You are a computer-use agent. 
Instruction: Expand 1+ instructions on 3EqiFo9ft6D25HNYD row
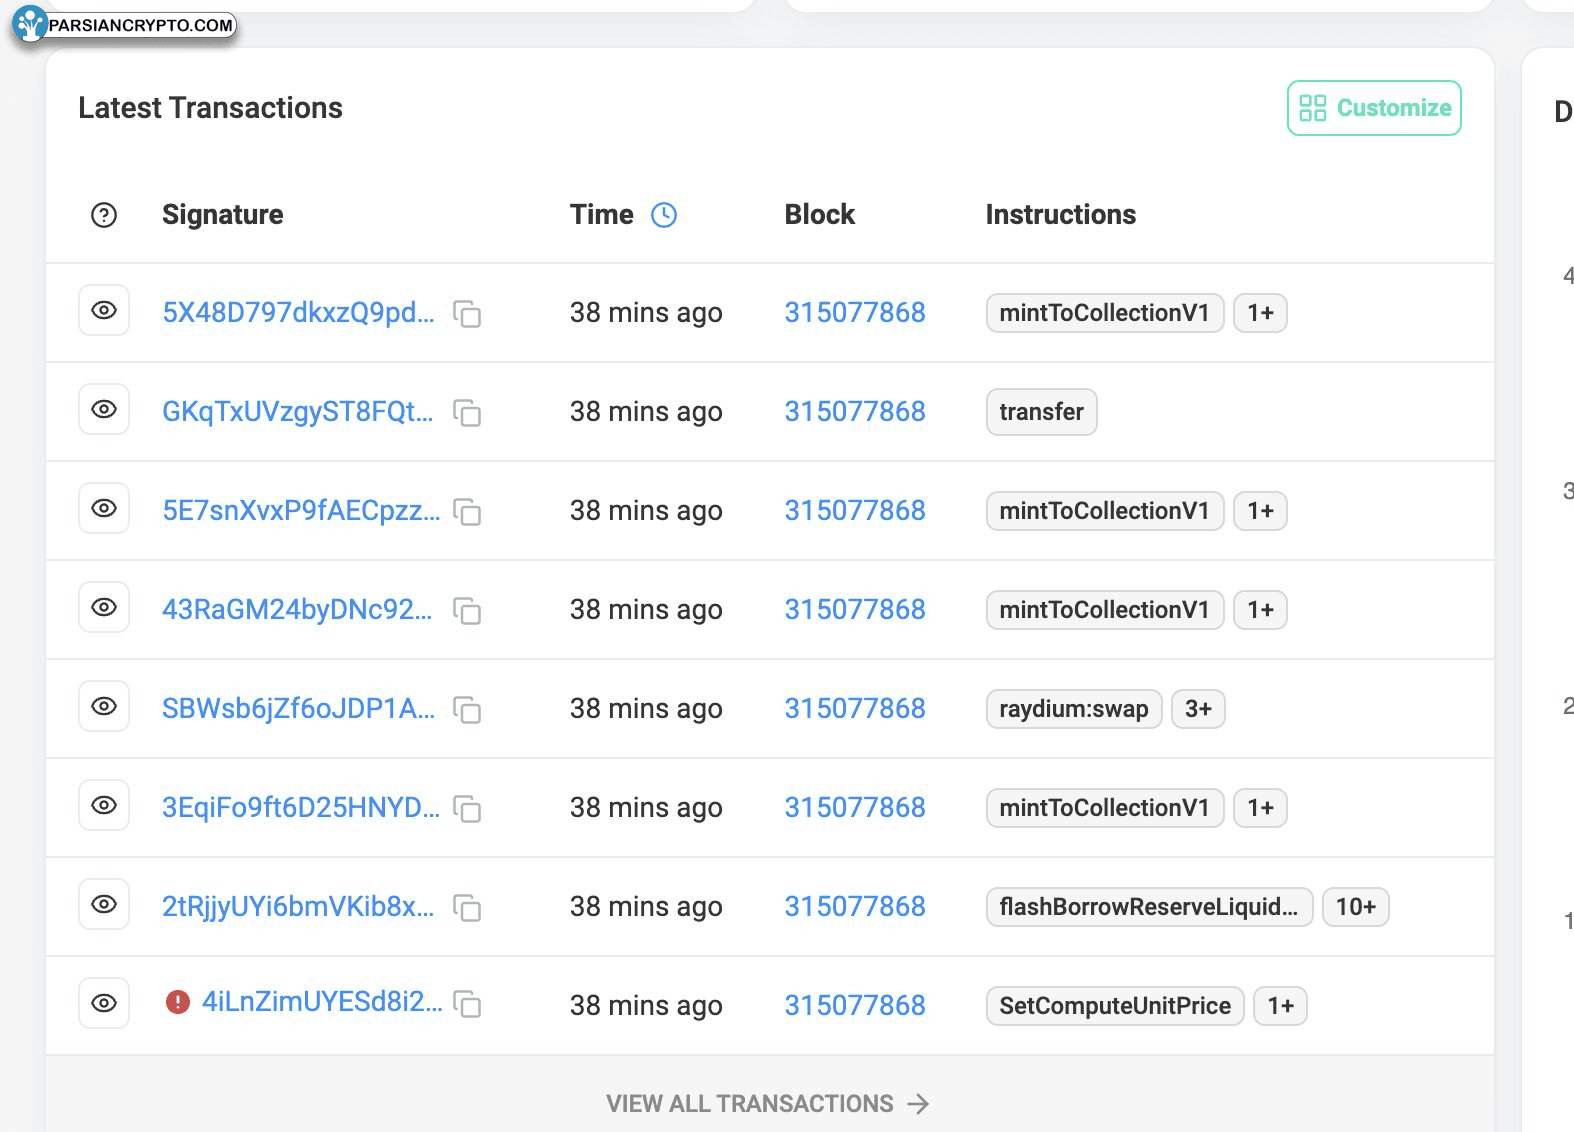(1260, 808)
